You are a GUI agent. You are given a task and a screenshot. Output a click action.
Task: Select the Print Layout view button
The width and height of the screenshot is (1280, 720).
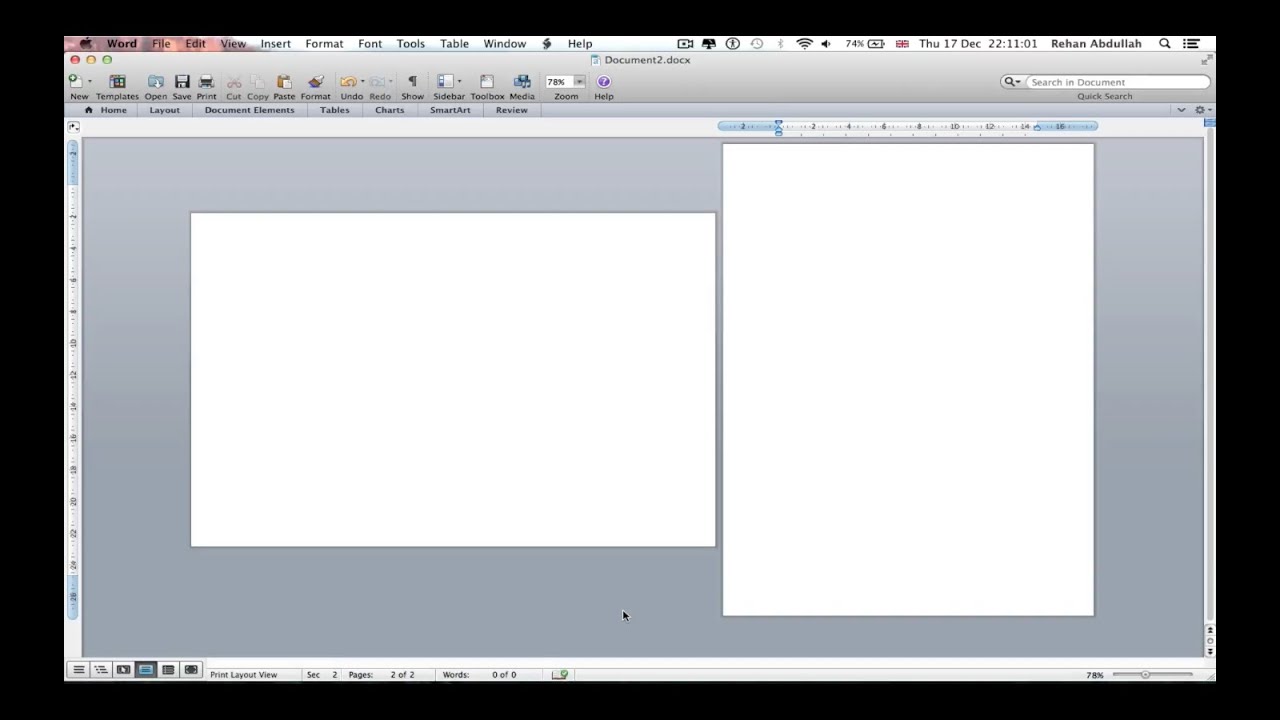click(146, 670)
